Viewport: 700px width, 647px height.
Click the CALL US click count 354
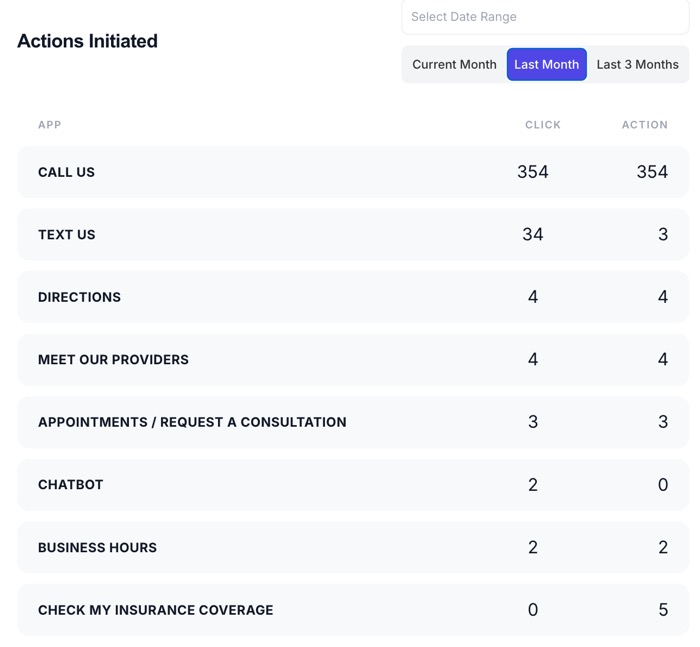[x=533, y=172]
